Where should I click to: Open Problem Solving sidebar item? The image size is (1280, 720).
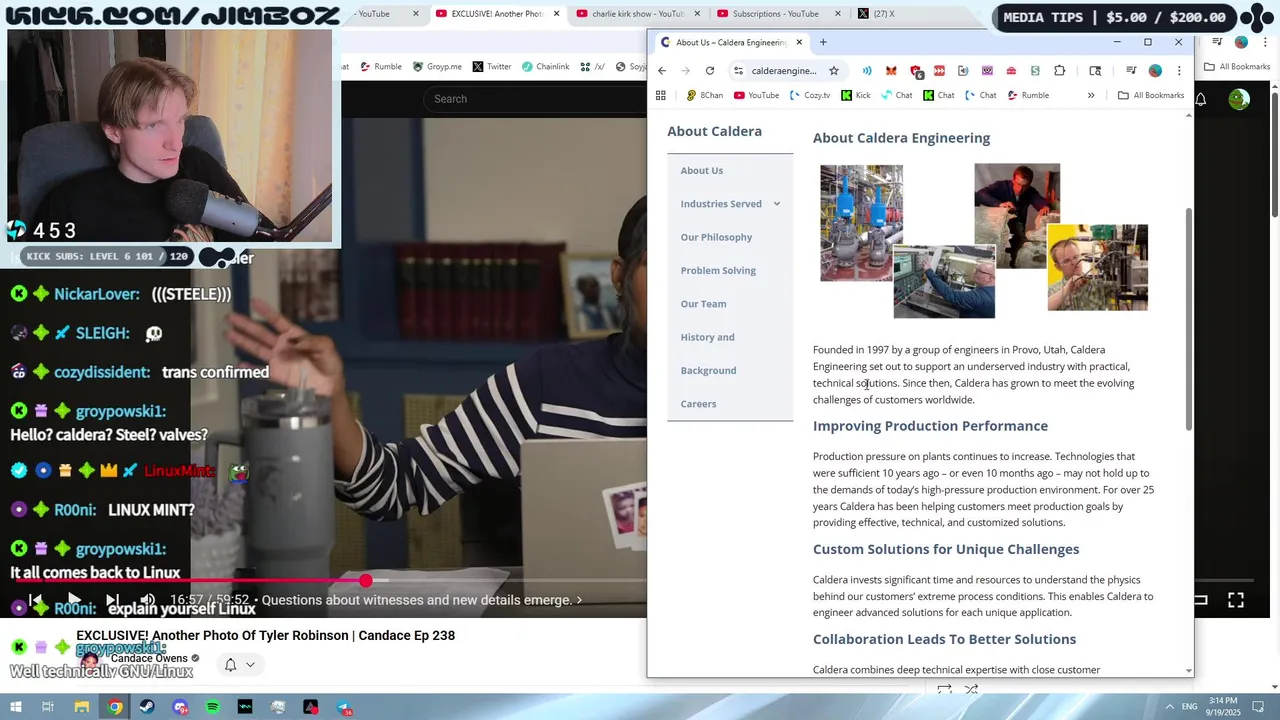point(718,271)
